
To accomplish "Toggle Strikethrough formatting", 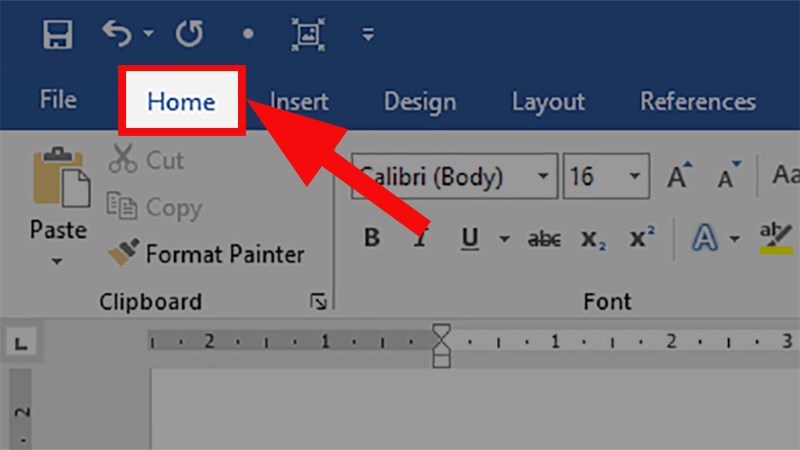I will coord(544,239).
